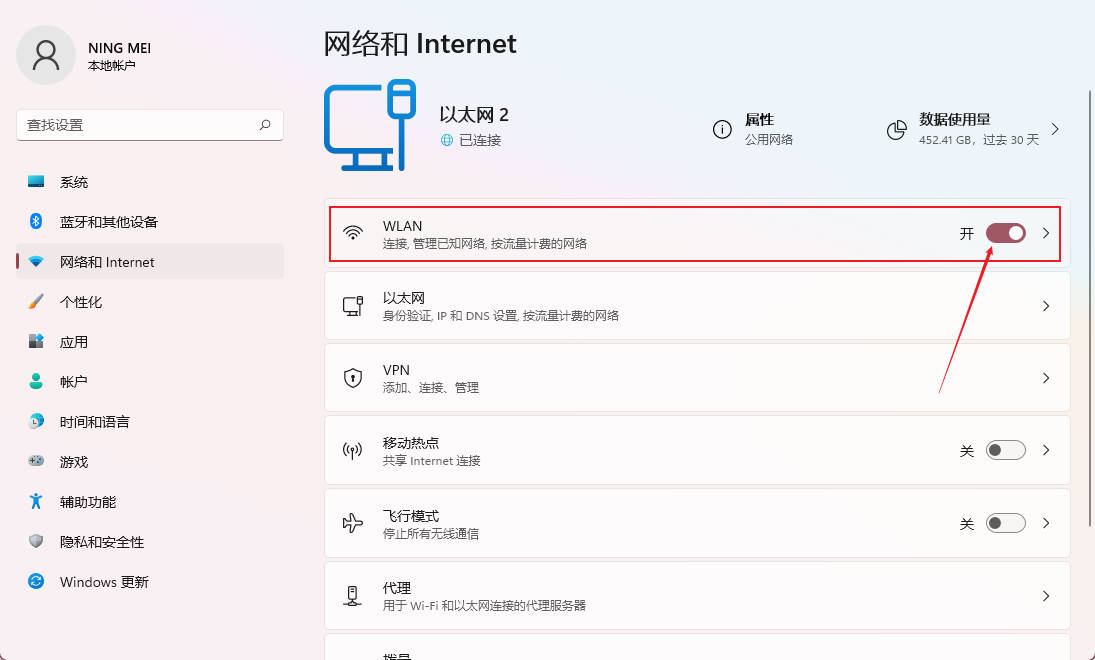This screenshot has width=1095, height=660.
Task: Open the 代理 row chevron
Action: pos(1046,596)
